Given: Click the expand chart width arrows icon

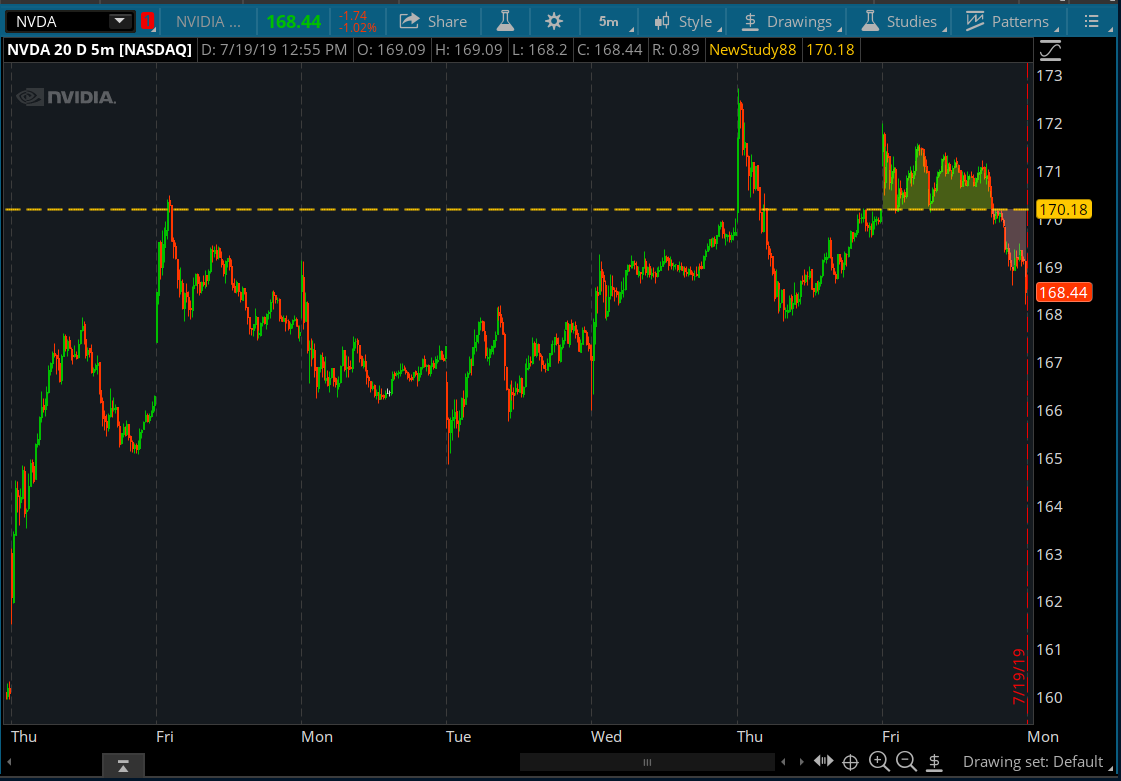Looking at the screenshot, I should point(823,762).
